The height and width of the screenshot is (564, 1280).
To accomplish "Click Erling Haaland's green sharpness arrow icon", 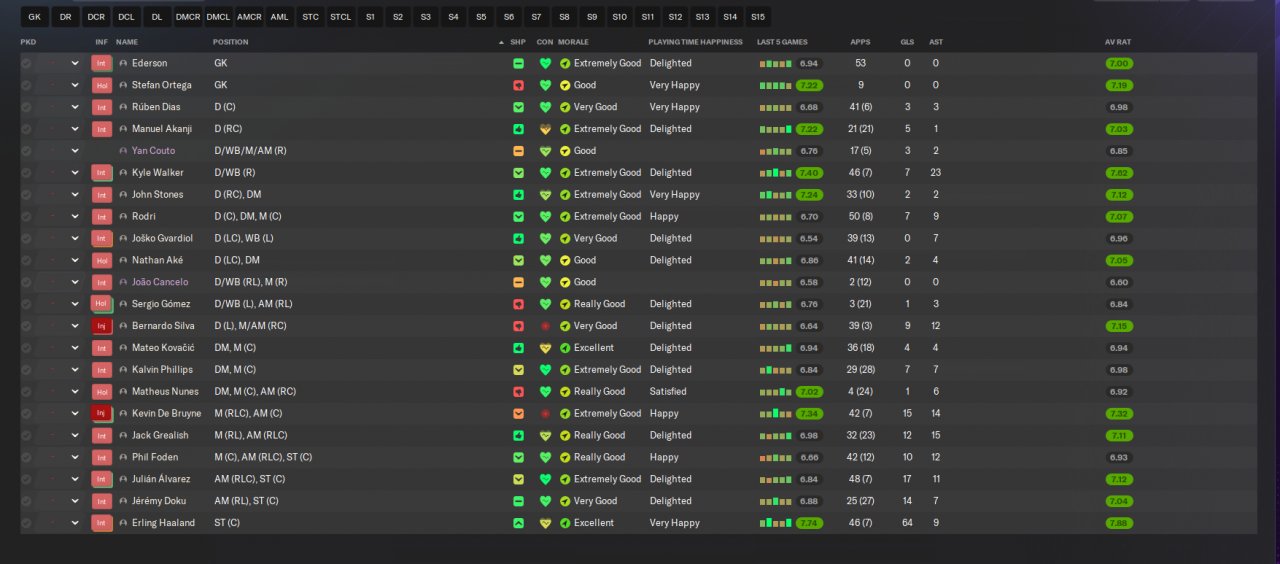I will pyautogui.click(x=518, y=523).
